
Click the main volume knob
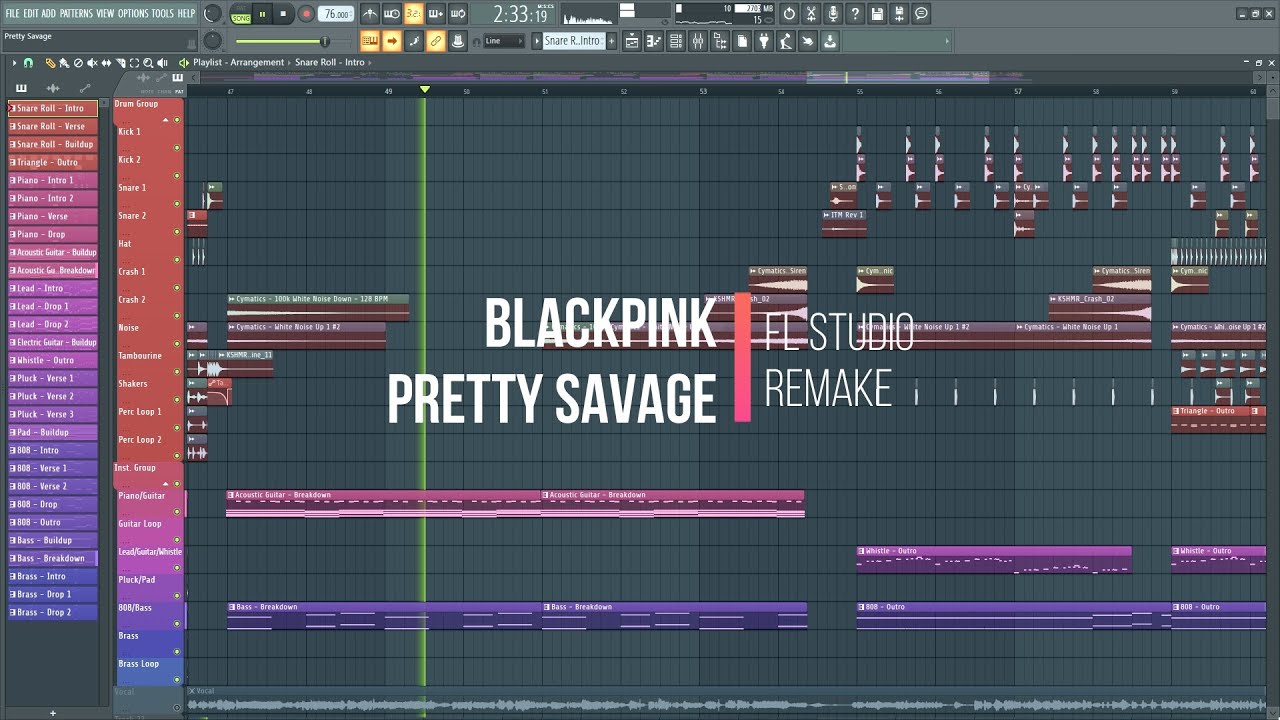click(x=213, y=14)
